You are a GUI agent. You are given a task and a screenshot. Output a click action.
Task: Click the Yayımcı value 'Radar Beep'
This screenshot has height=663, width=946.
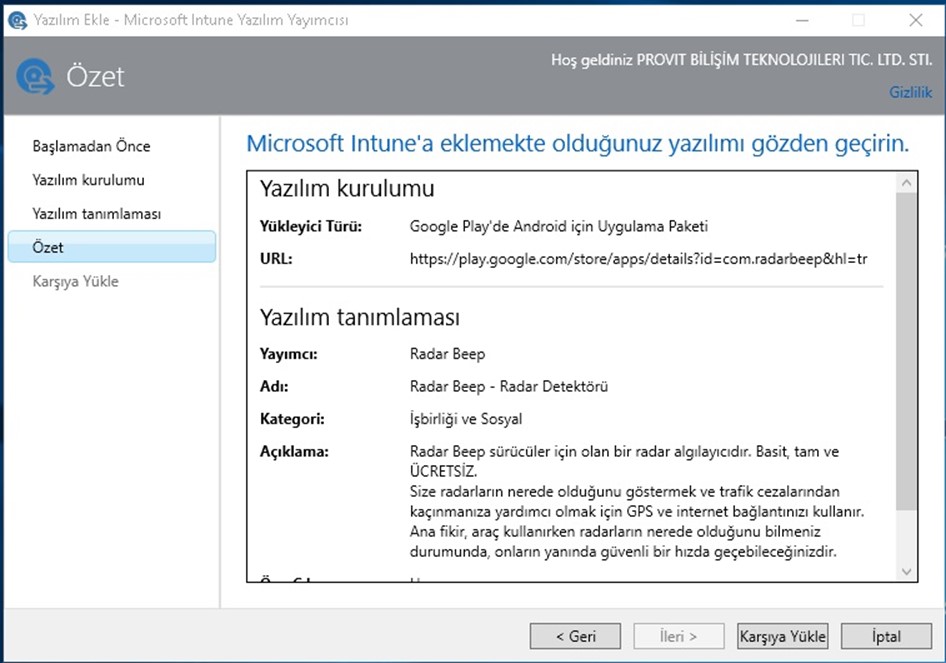447,354
